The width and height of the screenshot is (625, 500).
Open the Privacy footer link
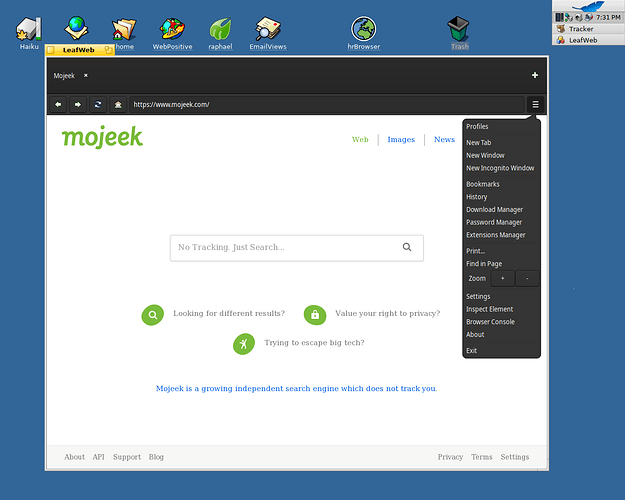coord(450,457)
